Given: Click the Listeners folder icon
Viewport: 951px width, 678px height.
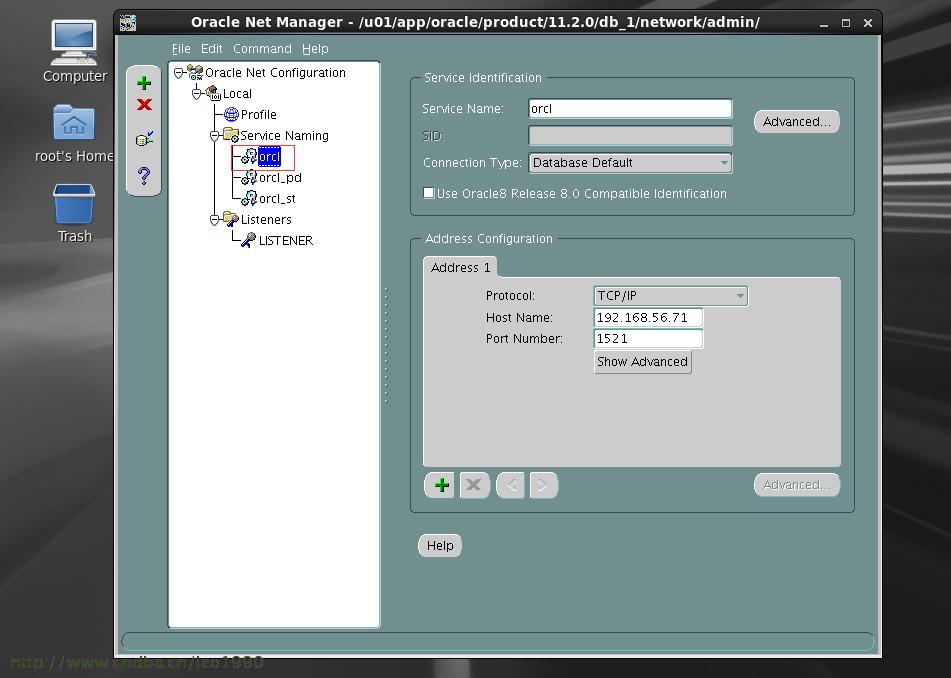Looking at the screenshot, I should tap(230, 220).
